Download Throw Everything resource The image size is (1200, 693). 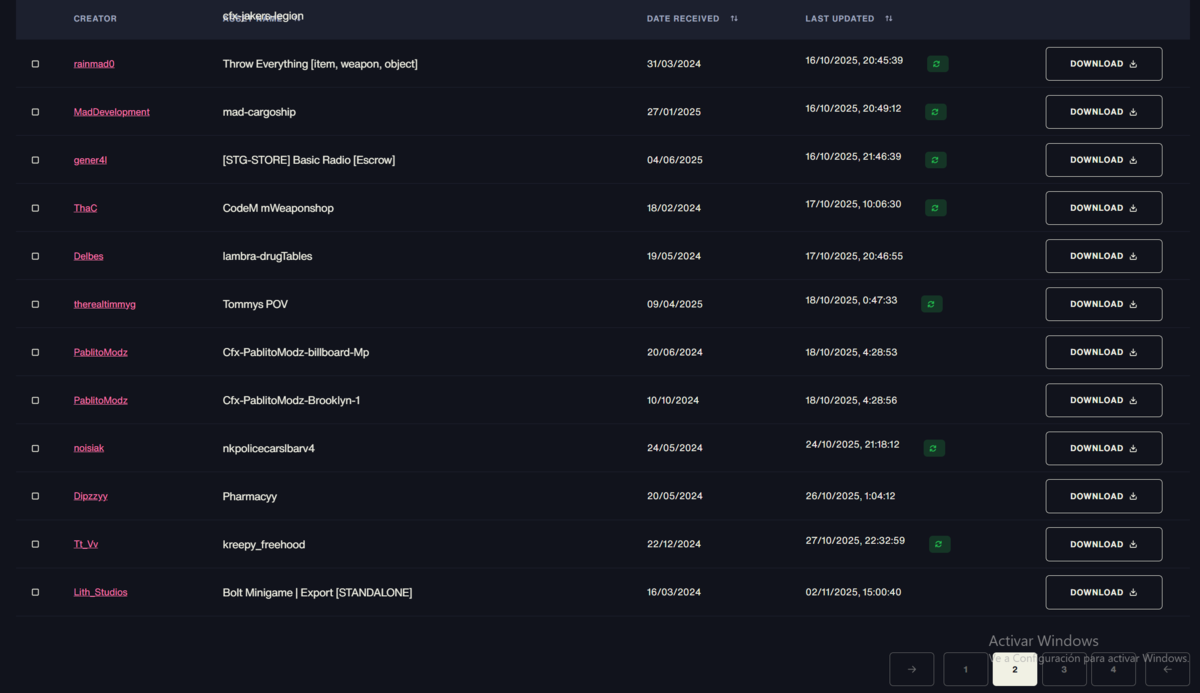coord(1104,64)
